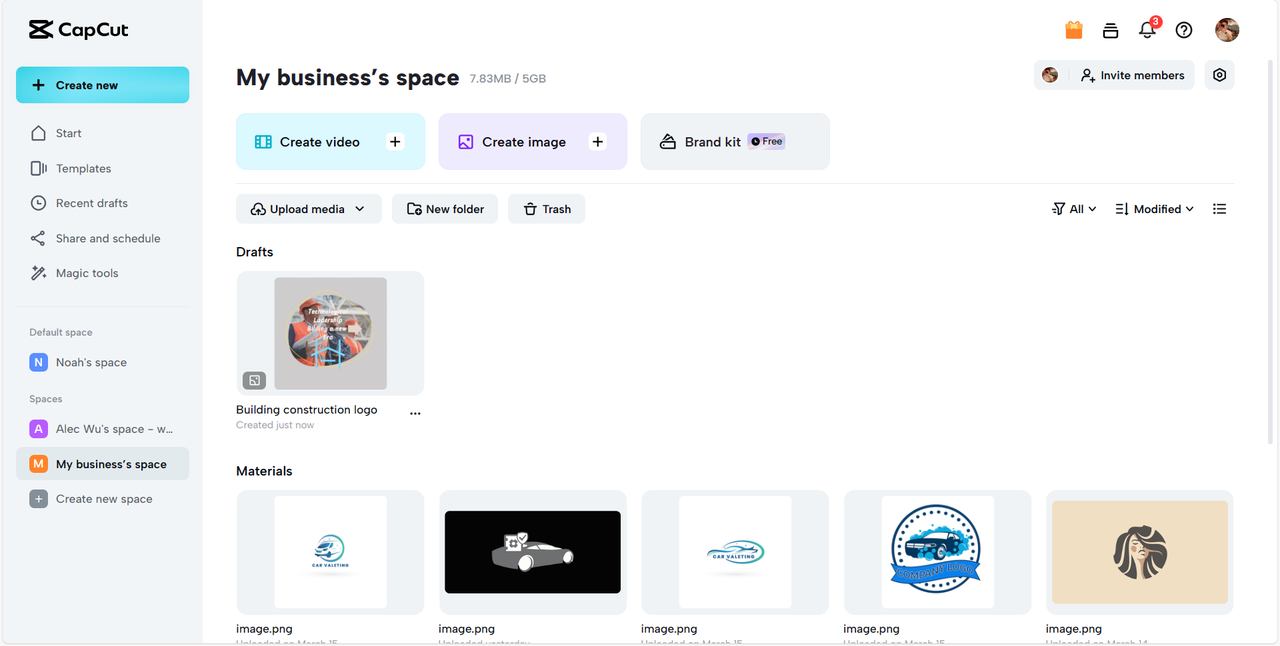The image size is (1280, 646).
Task: Open the Brand kit card
Action: tap(735, 141)
